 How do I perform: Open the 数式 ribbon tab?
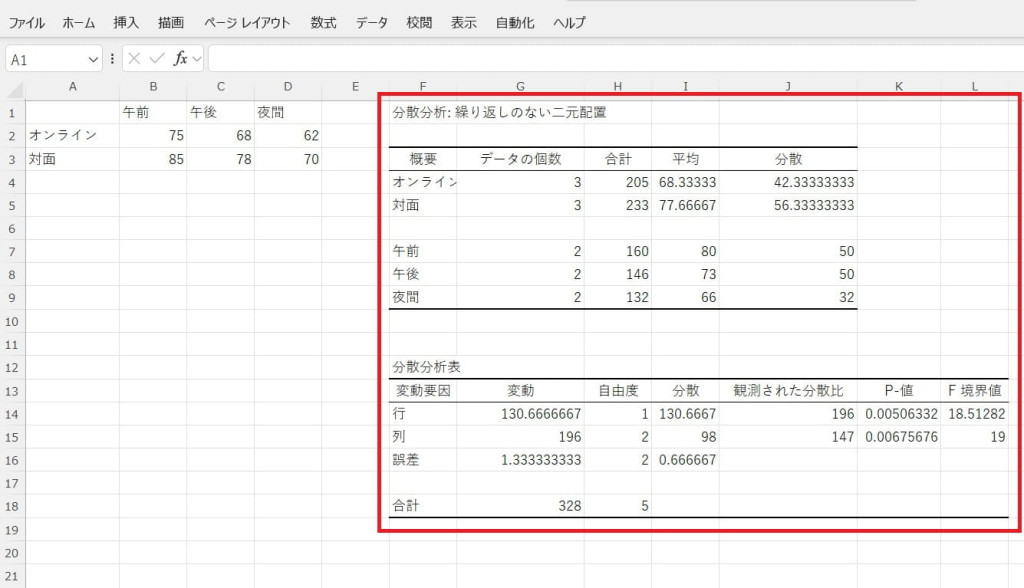pyautogui.click(x=323, y=22)
